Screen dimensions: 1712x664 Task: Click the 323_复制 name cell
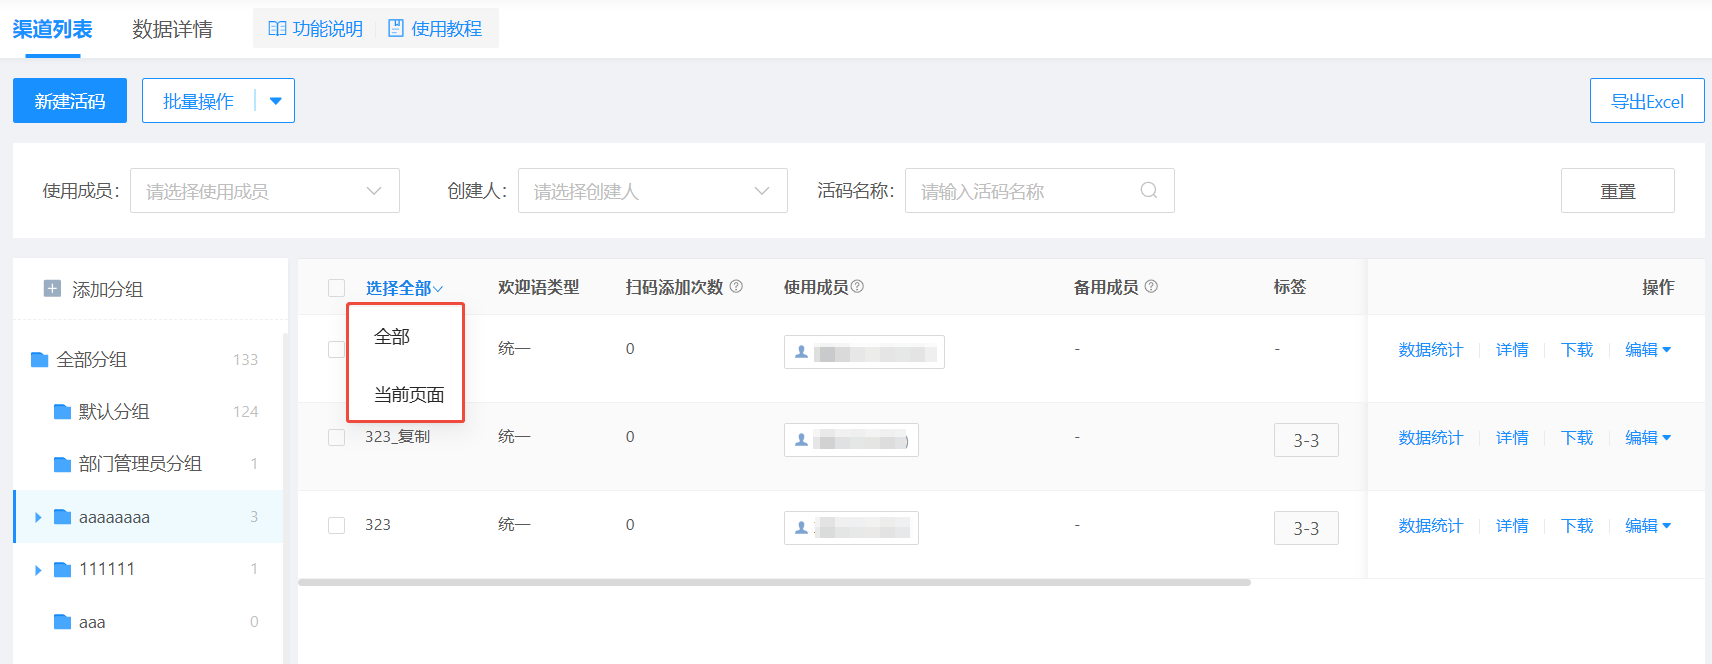(x=397, y=437)
